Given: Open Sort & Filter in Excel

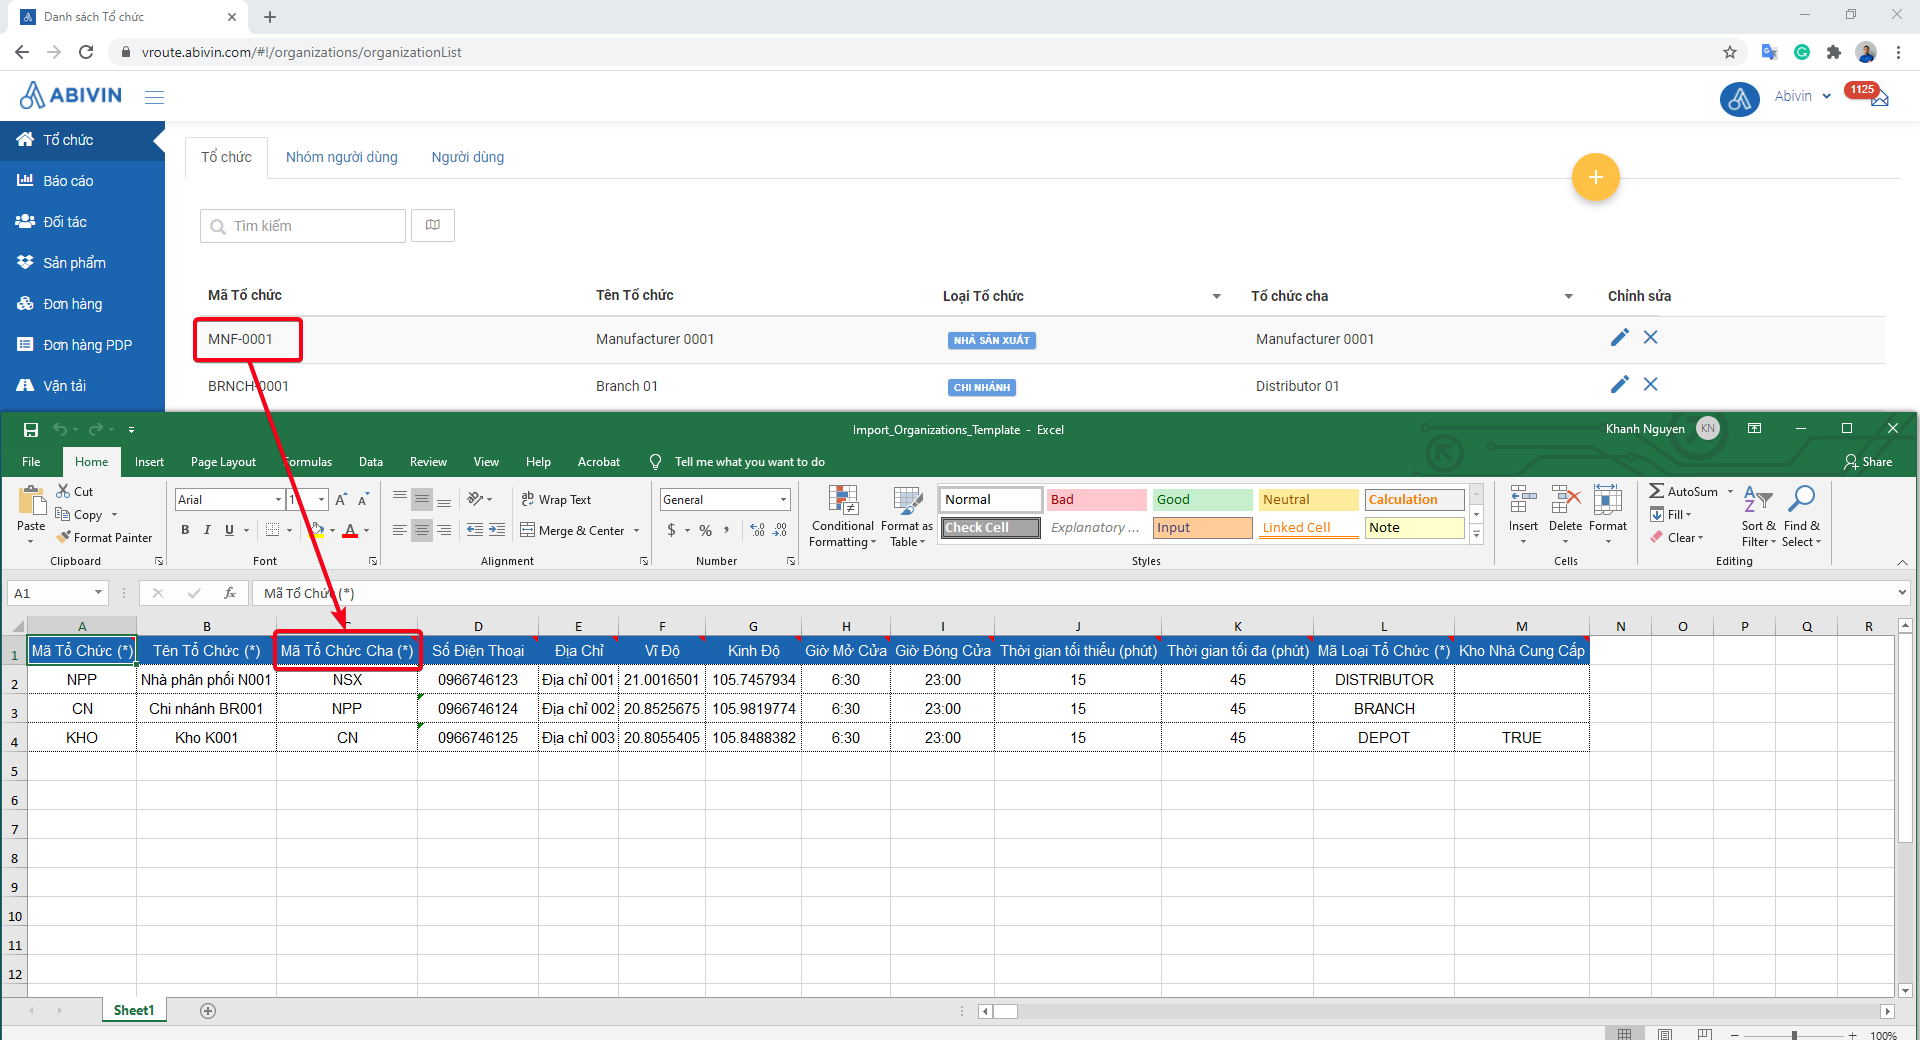Looking at the screenshot, I should pos(1758,516).
